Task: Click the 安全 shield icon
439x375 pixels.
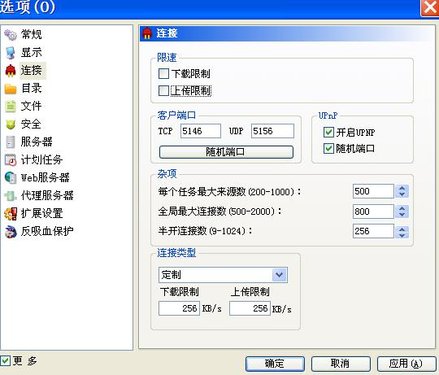Action: 11,124
